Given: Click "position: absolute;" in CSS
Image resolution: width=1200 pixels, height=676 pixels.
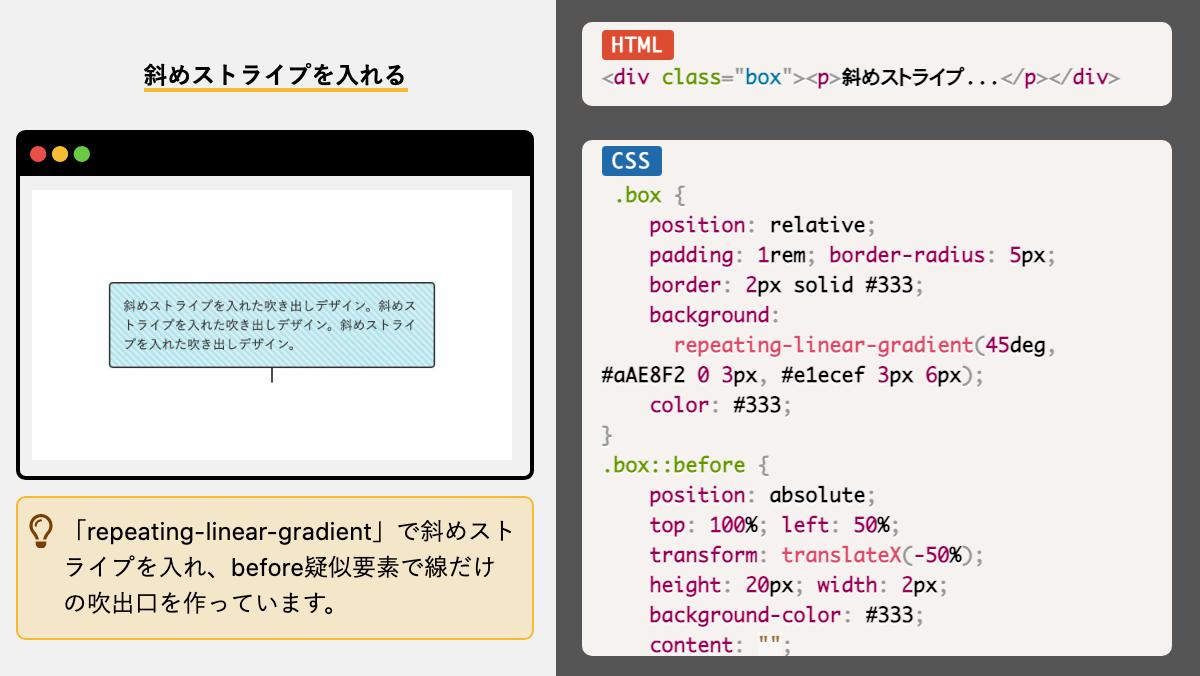Looking at the screenshot, I should [x=763, y=495].
